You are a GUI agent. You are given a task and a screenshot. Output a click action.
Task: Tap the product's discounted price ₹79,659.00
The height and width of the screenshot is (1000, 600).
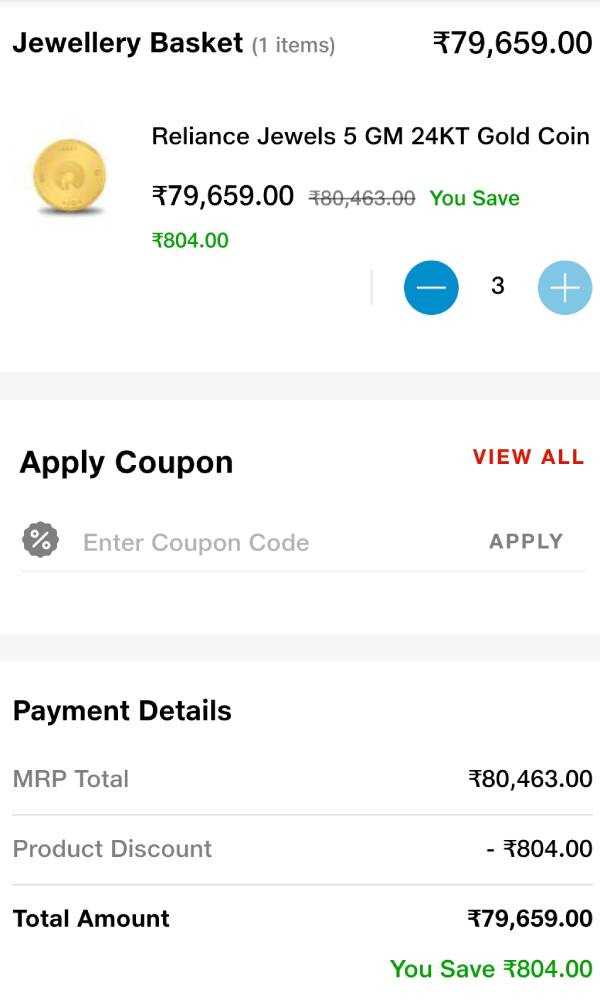[x=223, y=196]
